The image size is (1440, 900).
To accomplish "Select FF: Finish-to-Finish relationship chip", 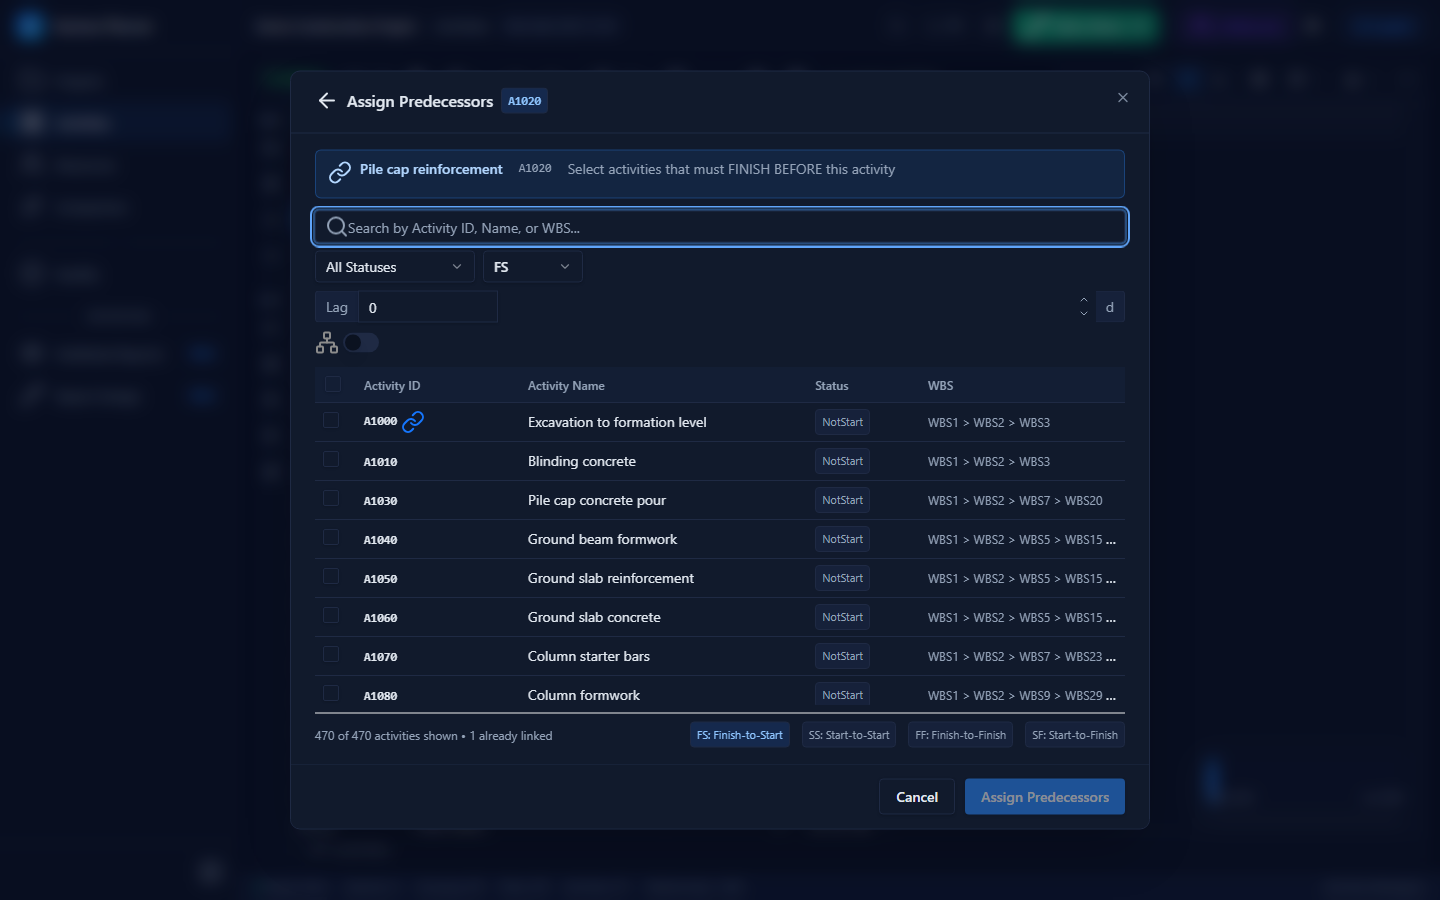I will point(961,735).
